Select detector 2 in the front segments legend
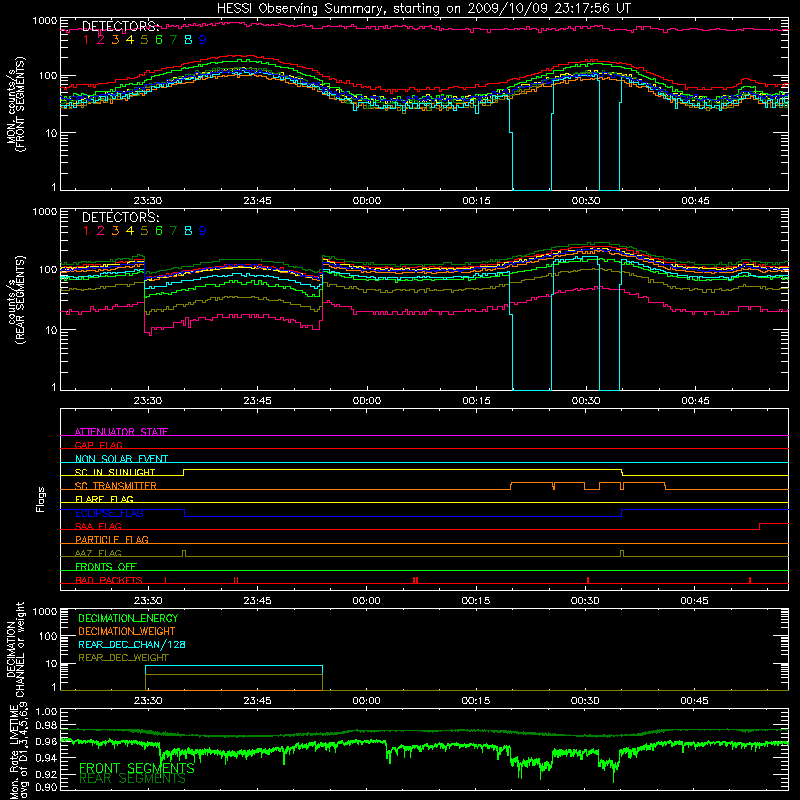 pyautogui.click(x=101, y=40)
